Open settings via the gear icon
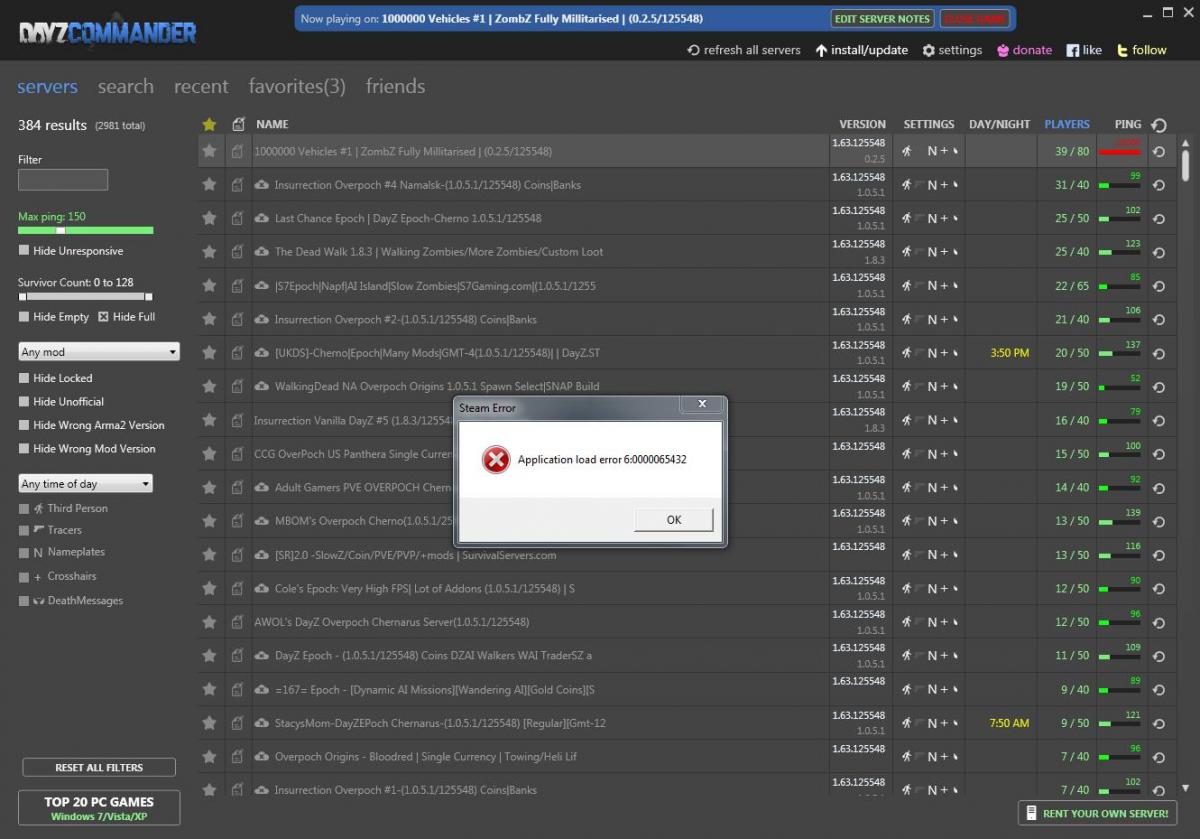 (928, 50)
